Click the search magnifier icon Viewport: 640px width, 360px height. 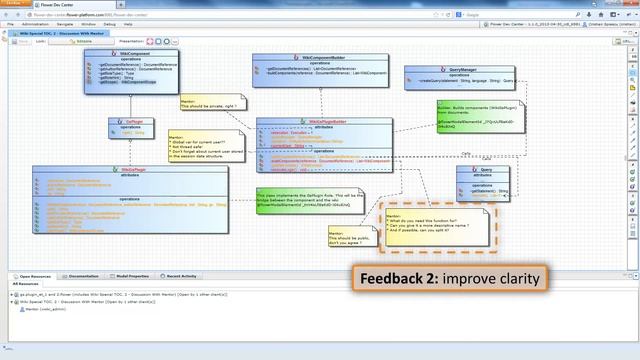(x=578, y=15)
